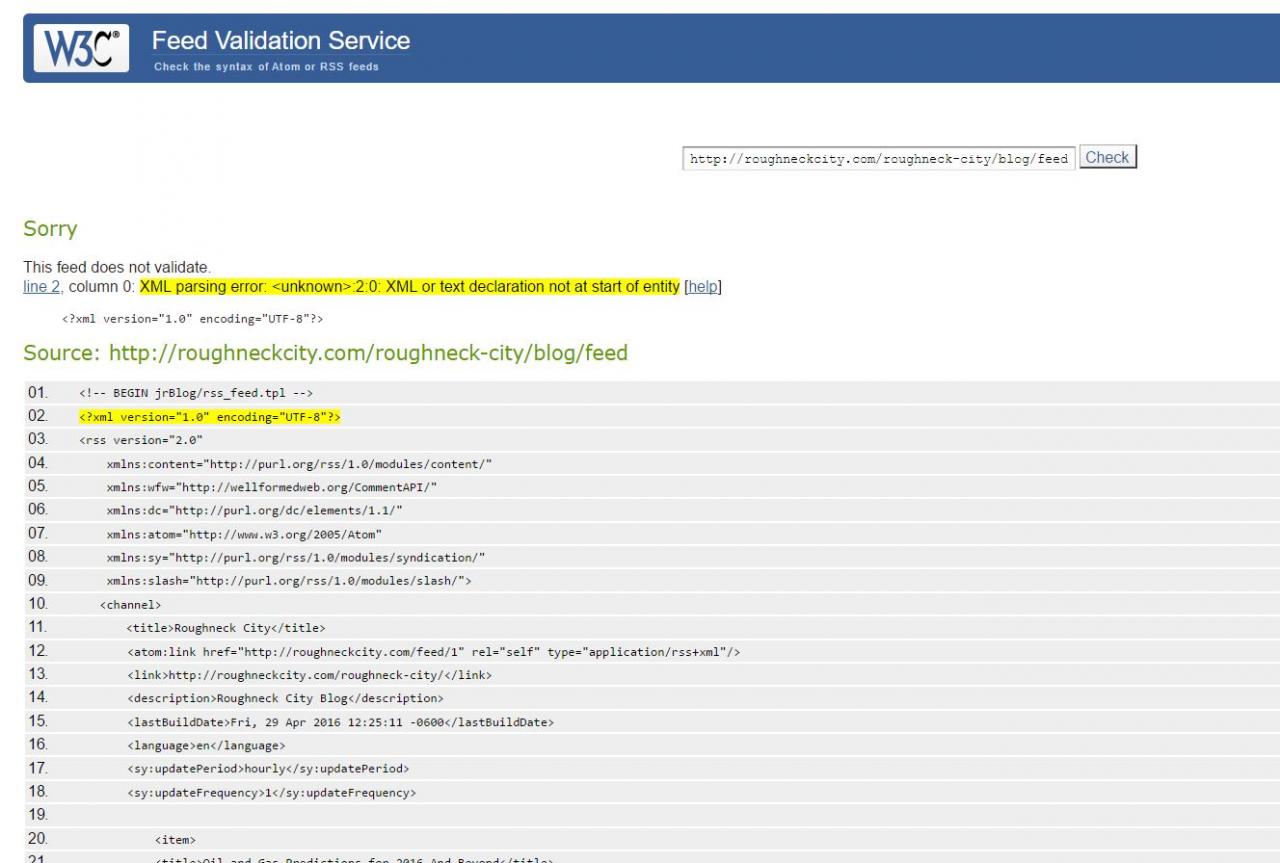
Task: Open the "line 2" error link
Action: [x=42, y=287]
